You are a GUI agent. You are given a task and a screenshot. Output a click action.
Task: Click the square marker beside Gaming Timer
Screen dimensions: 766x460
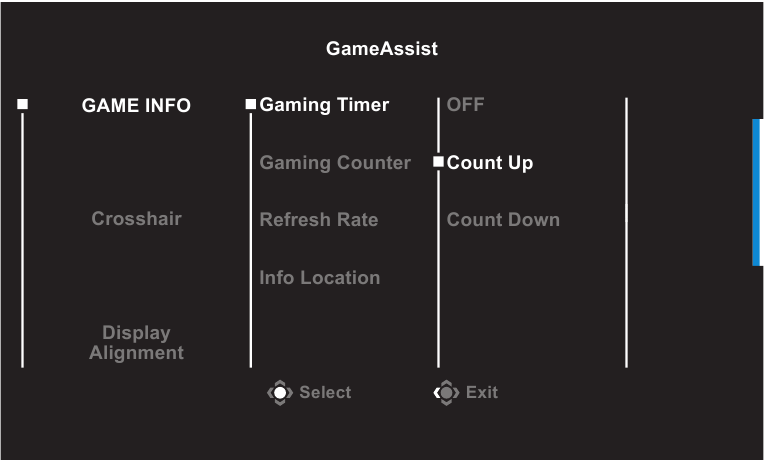(x=251, y=104)
